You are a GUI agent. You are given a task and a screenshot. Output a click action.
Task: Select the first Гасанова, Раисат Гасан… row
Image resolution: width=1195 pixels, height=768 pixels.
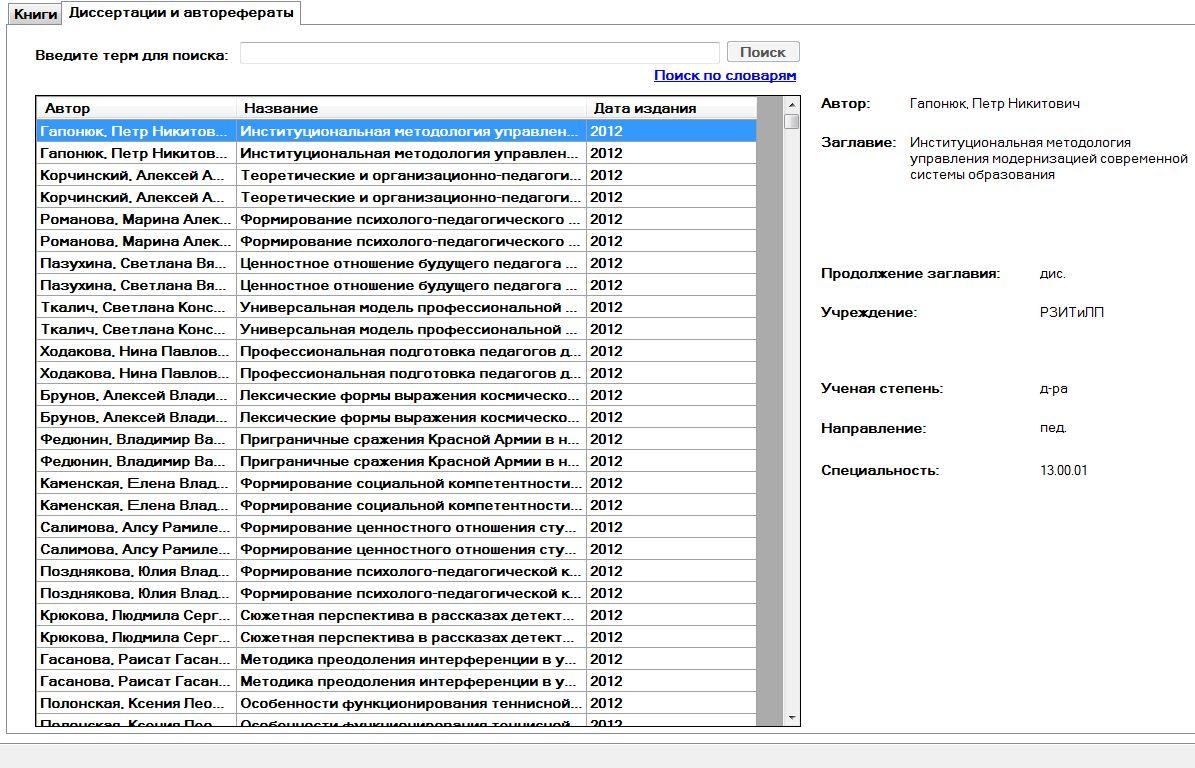click(396, 659)
